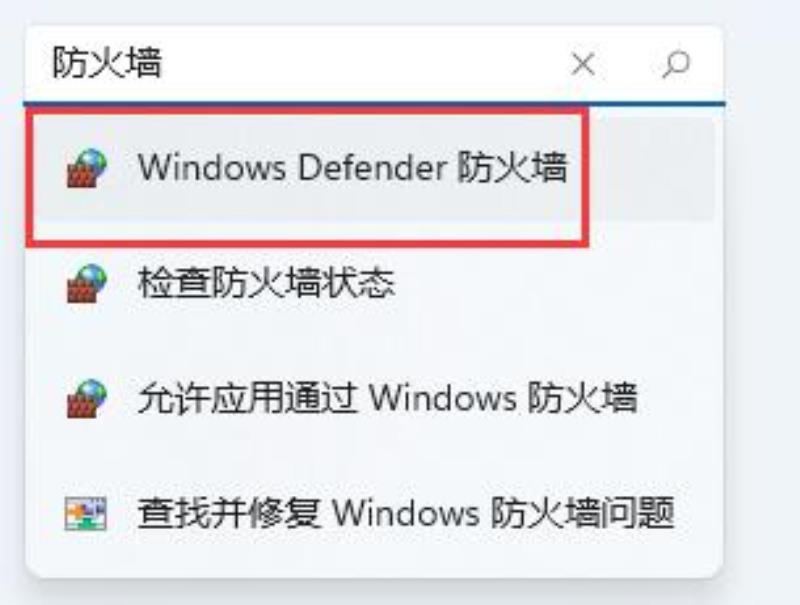Click the troubleshooter icon beside 查找并修复 Windows 防火墙问题
This screenshot has height=605, width=800.
click(x=86, y=513)
